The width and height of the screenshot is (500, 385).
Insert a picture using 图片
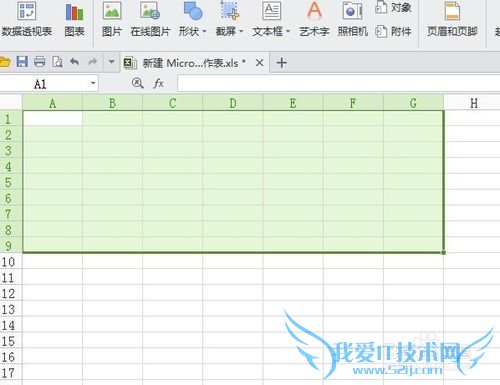point(112,19)
